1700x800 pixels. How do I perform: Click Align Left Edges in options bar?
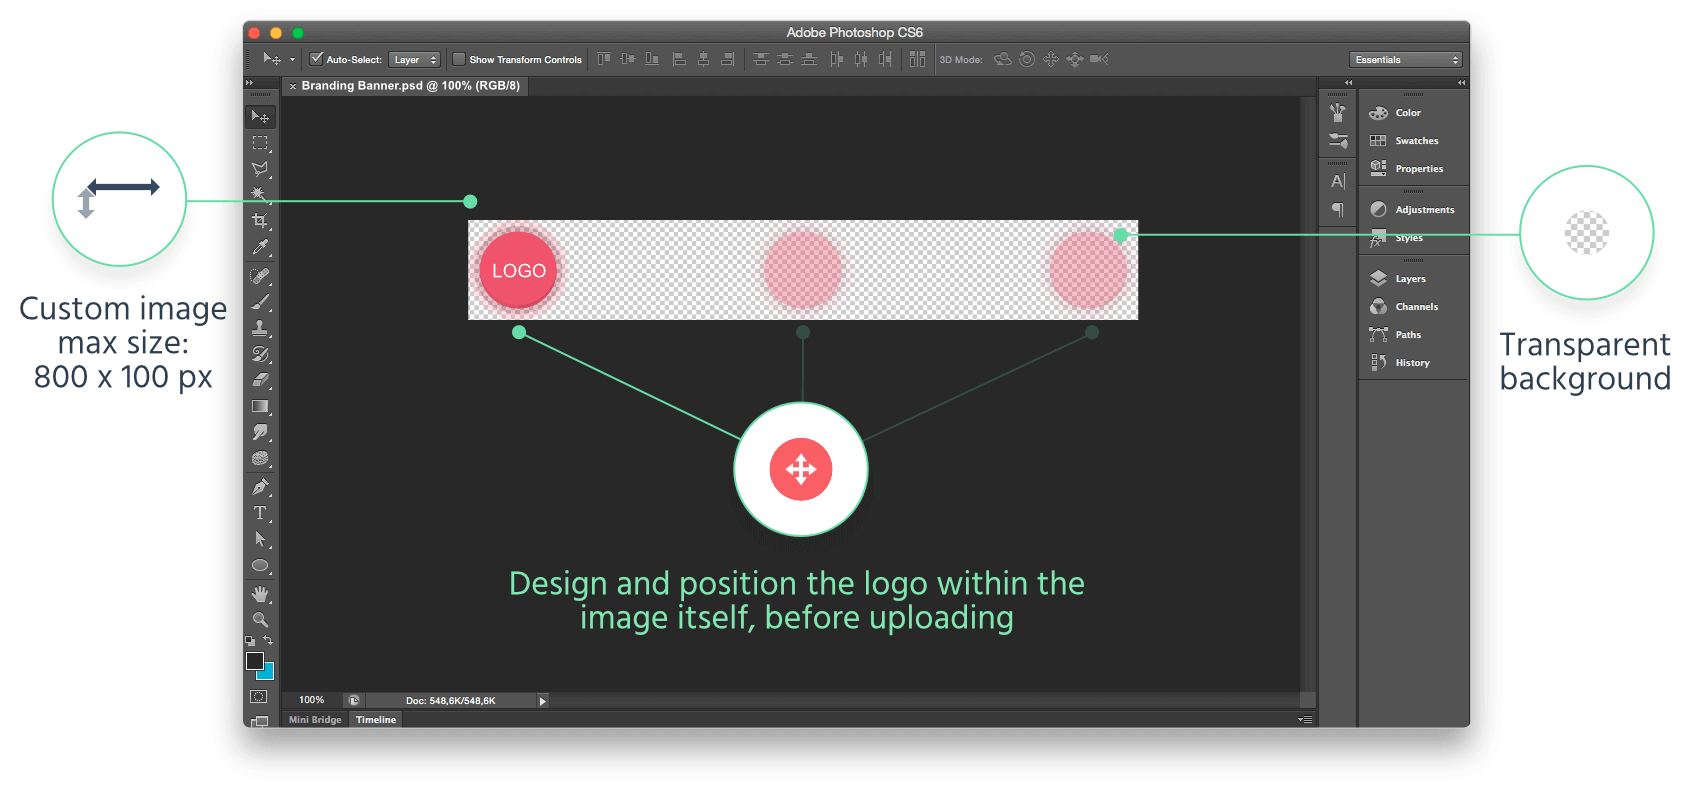[x=679, y=59]
